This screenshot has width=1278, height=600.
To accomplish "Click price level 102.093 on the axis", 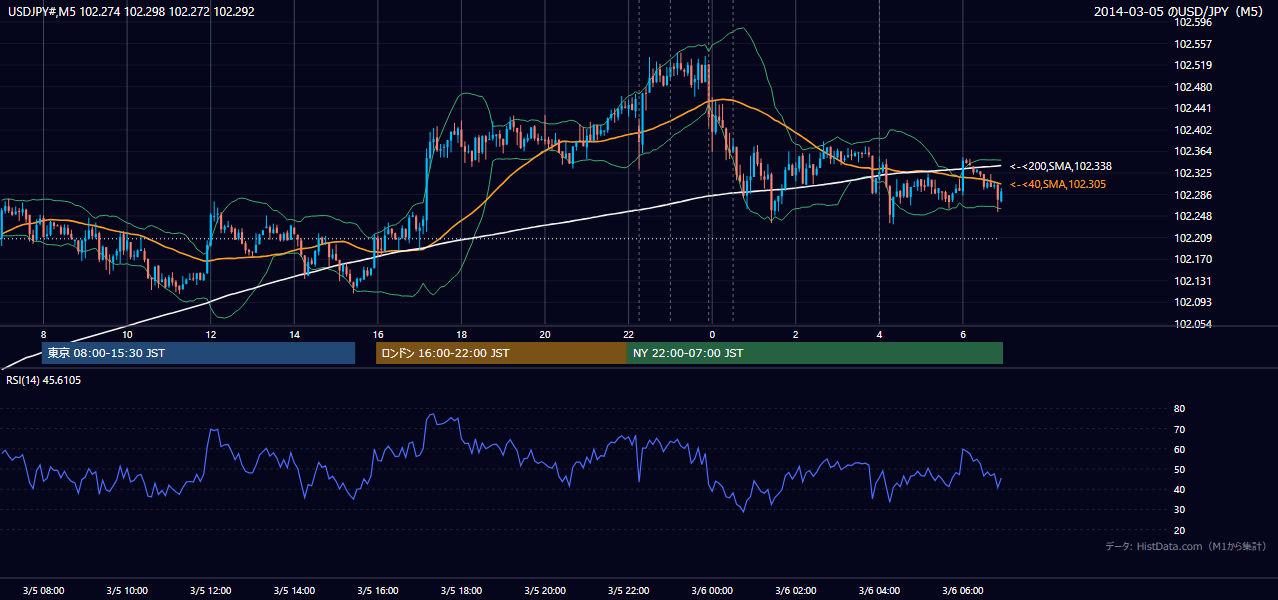I will tap(1191, 302).
